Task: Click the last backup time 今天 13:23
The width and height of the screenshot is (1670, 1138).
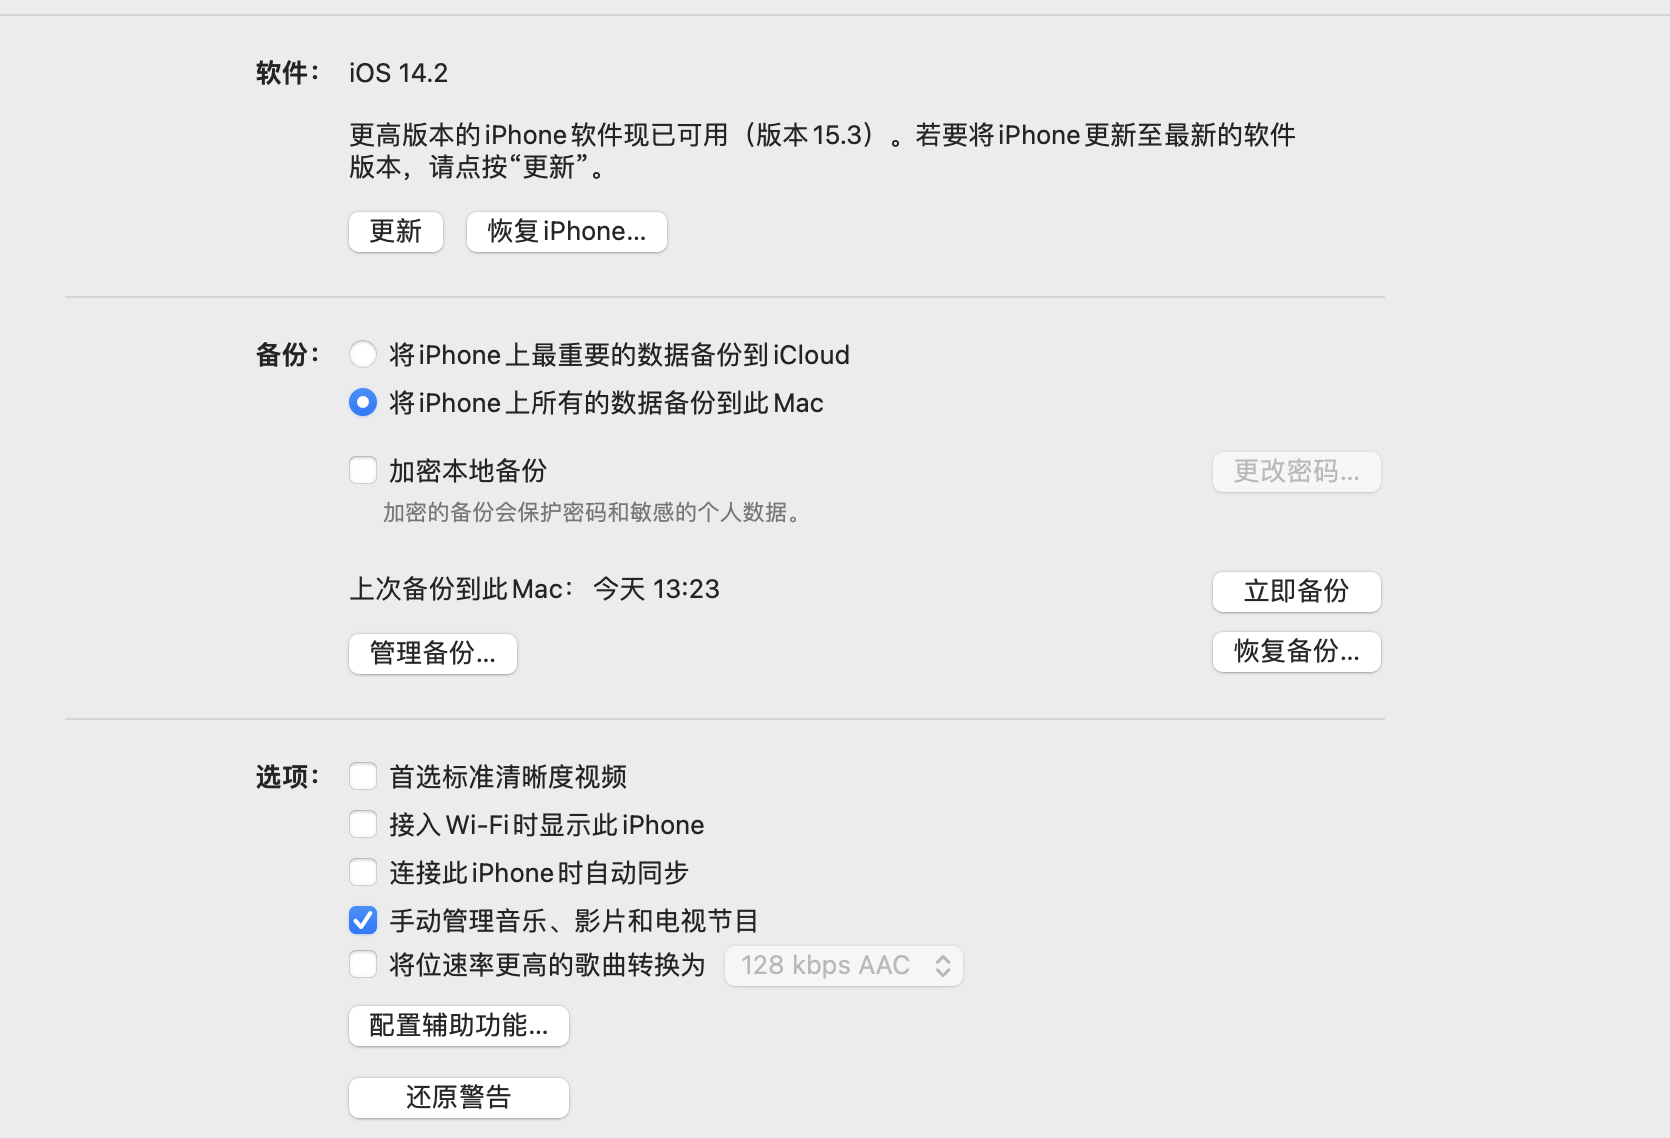Action: pos(656,589)
